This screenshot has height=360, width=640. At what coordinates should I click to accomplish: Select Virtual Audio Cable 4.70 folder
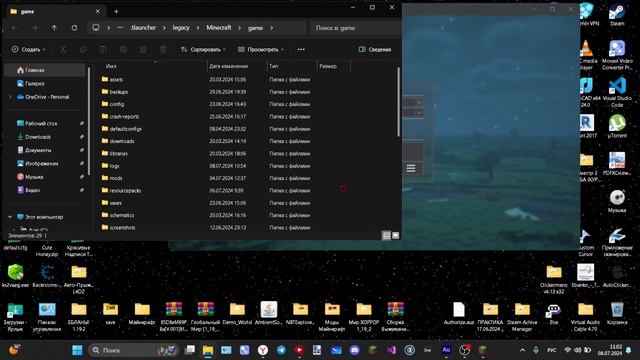point(585,316)
